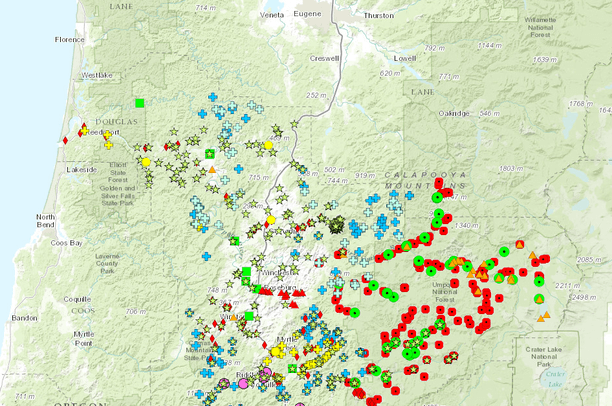
Task: Click the Coos Bay city label
Action: point(68,242)
